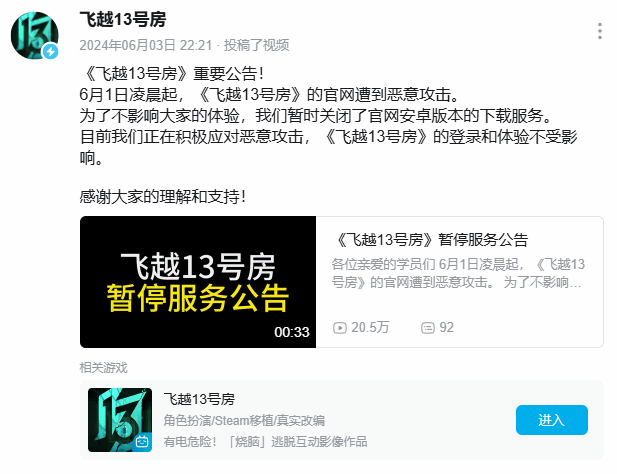Play the 暂停服务公告 video thumbnail
Screen dimensions: 617x474
coord(198,282)
